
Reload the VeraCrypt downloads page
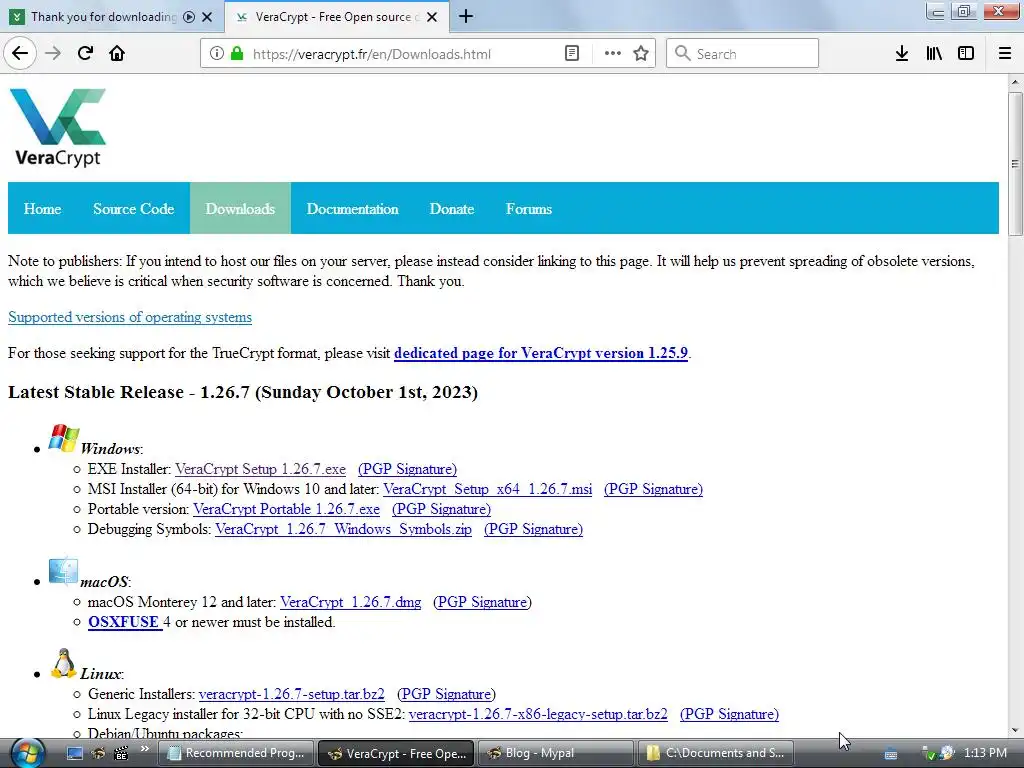tap(85, 53)
